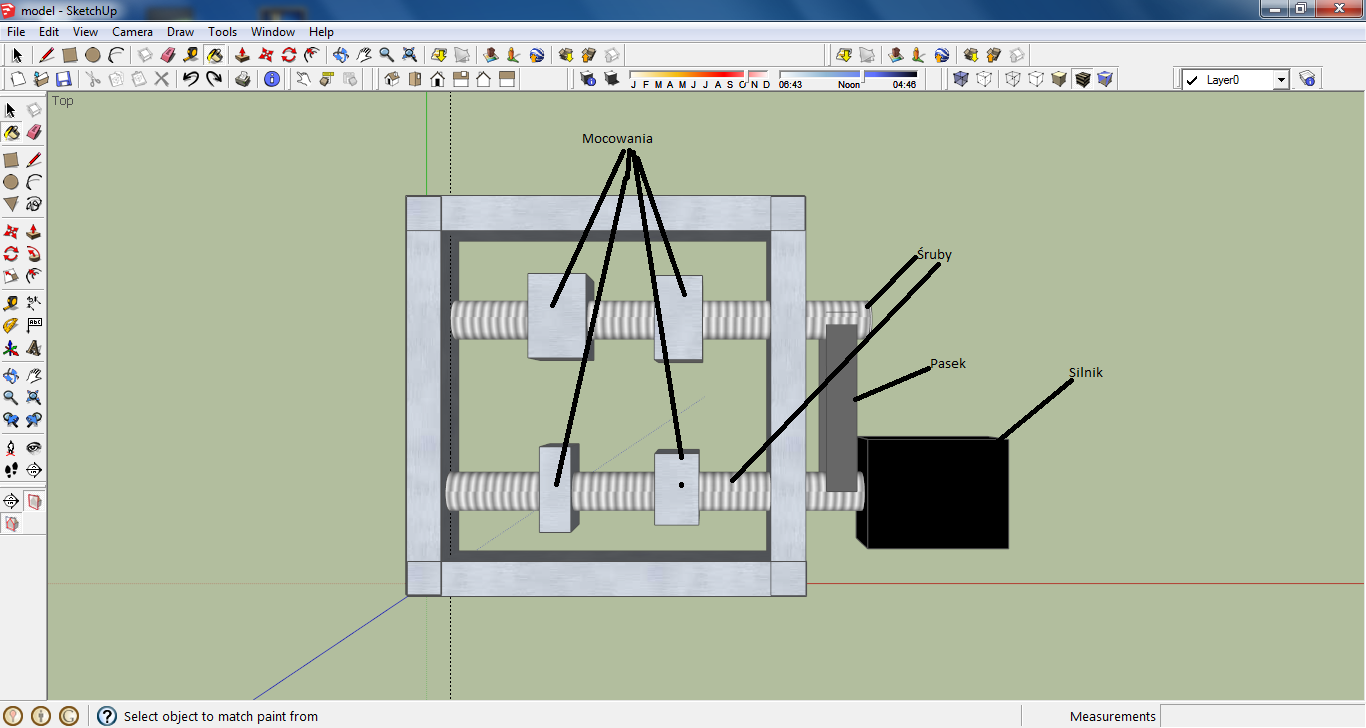
Task: Switch to Iso view icon
Action: (x=392, y=78)
